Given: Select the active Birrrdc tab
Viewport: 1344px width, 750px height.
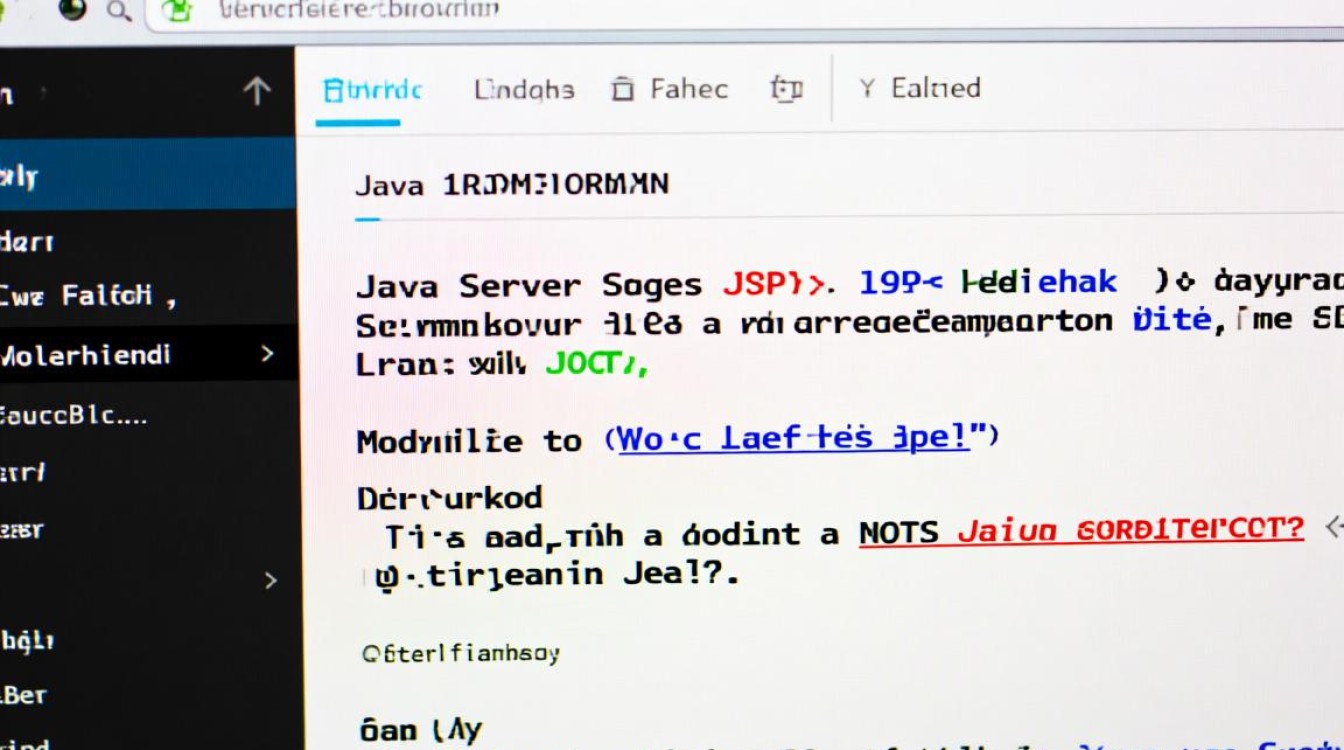Looking at the screenshot, I should pos(372,89).
